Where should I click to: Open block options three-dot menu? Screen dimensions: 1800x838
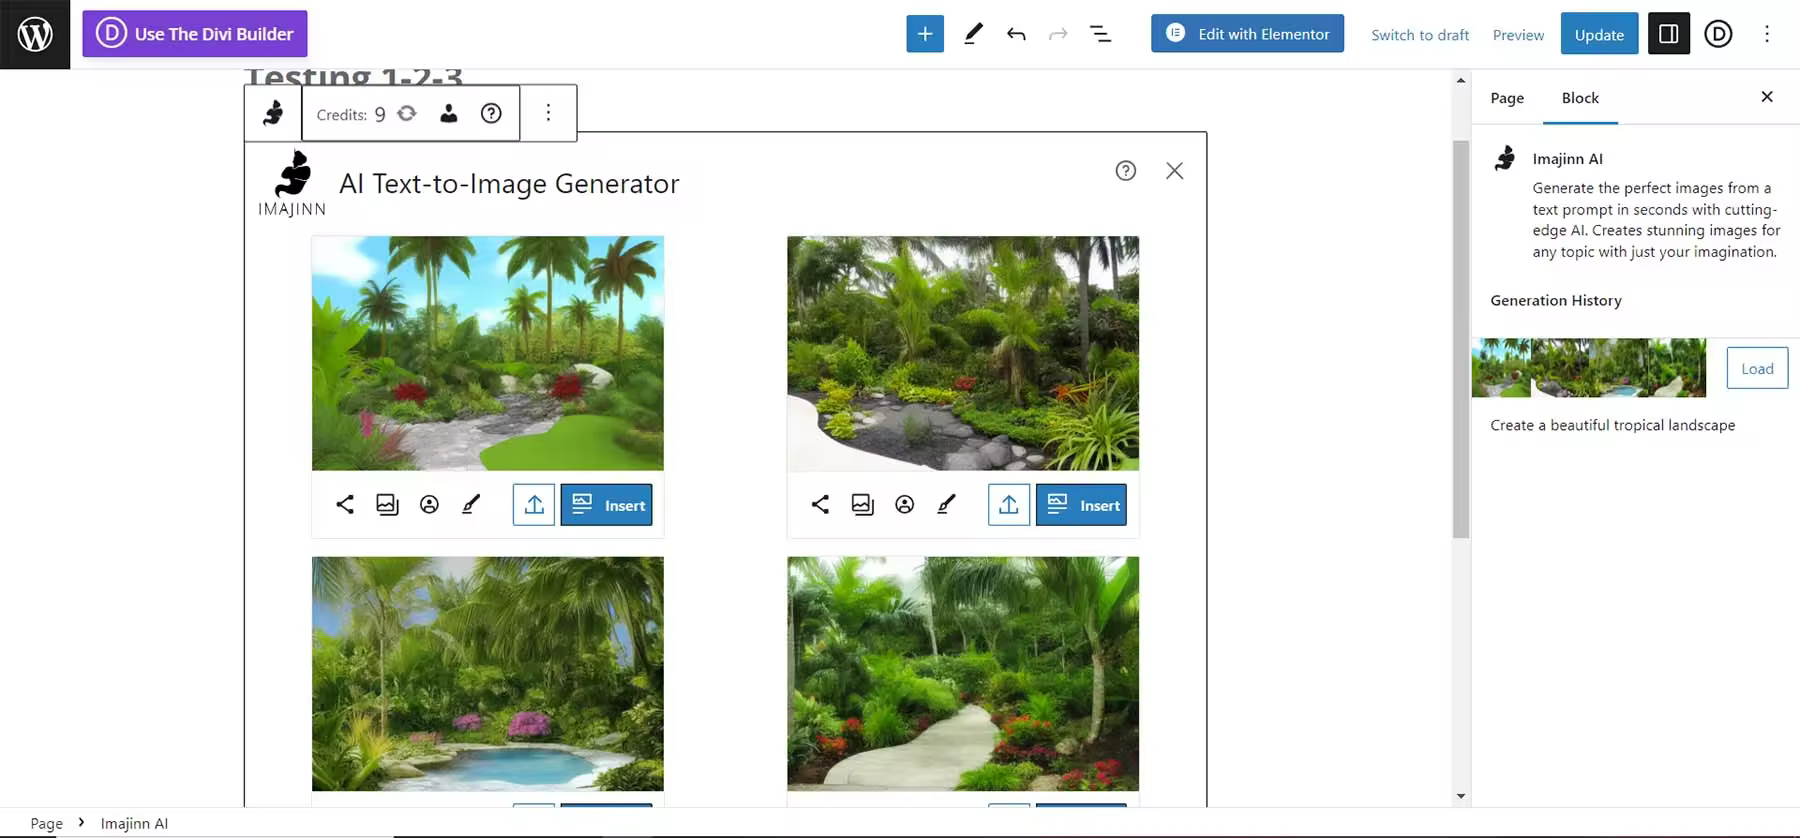click(548, 113)
